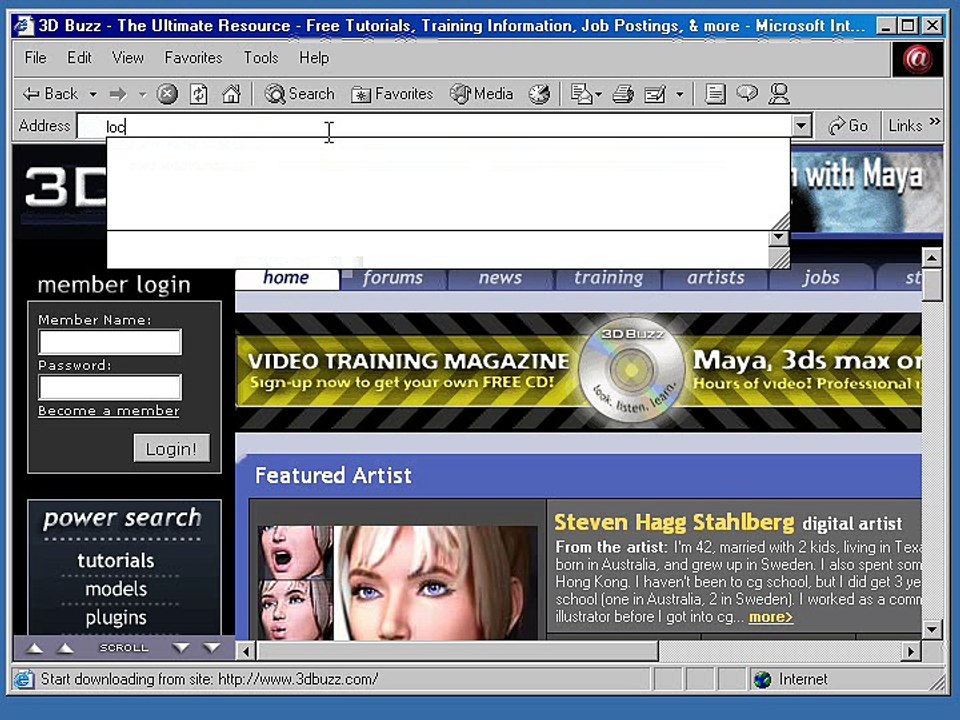Click the status bar page icon
This screenshot has height=720, width=960.
pyautogui.click(x=24, y=679)
